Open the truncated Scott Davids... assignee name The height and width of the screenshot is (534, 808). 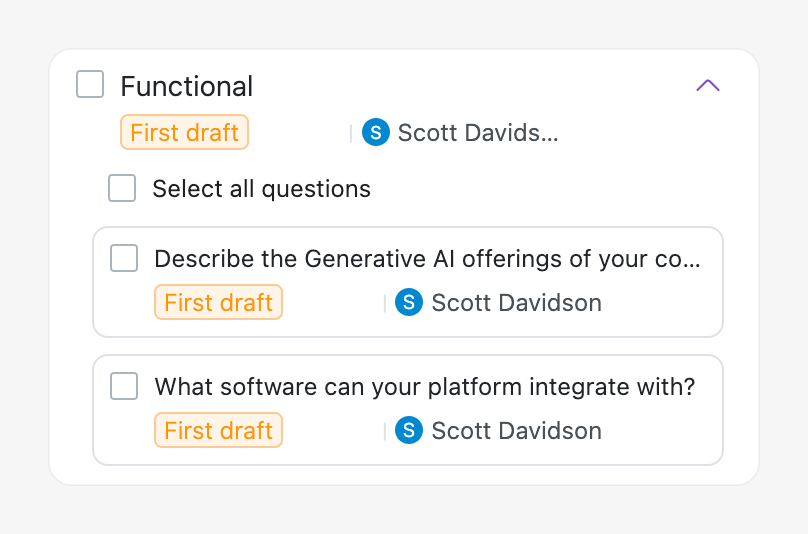coord(478,132)
